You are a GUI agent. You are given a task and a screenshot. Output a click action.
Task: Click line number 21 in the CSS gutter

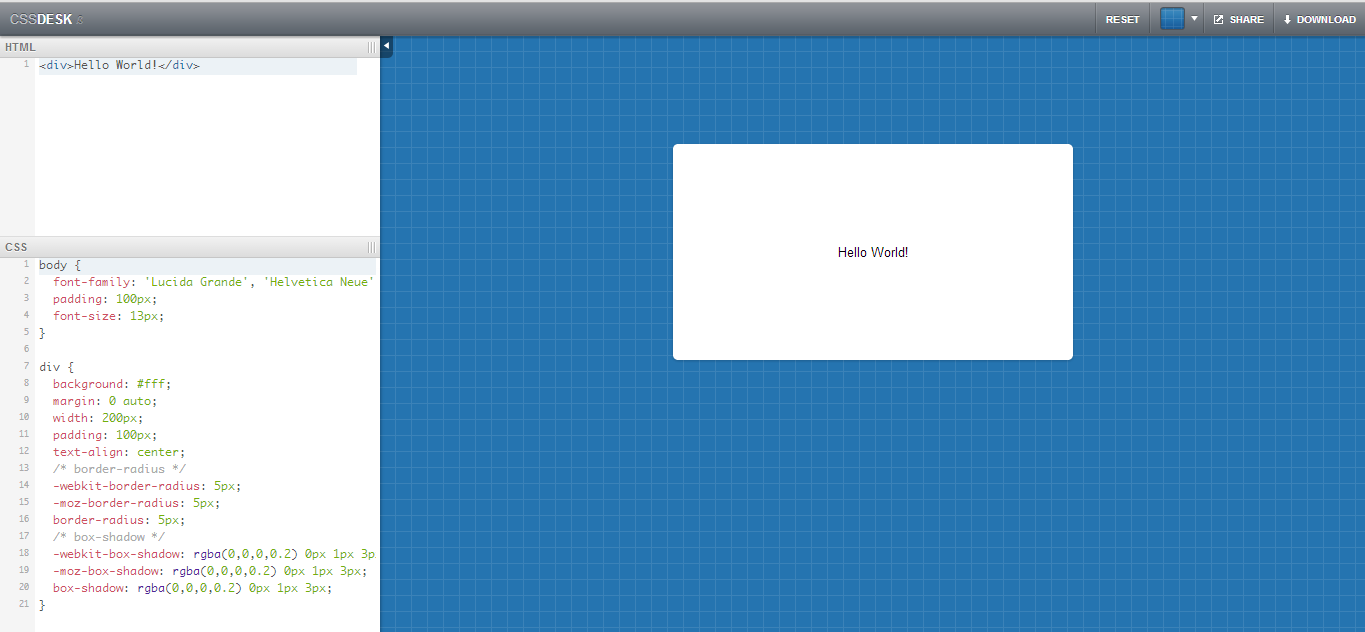pos(23,604)
